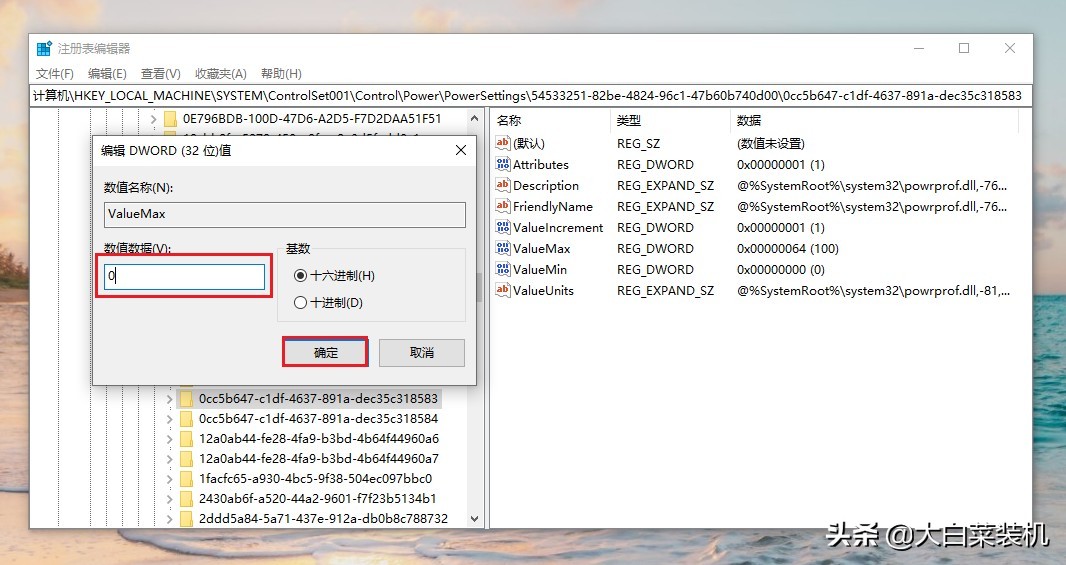1066x565 pixels.
Task: Click folder icon of 1facfc65-a930-4bc5-9f38-504ec097bbc0
Action: [186, 479]
